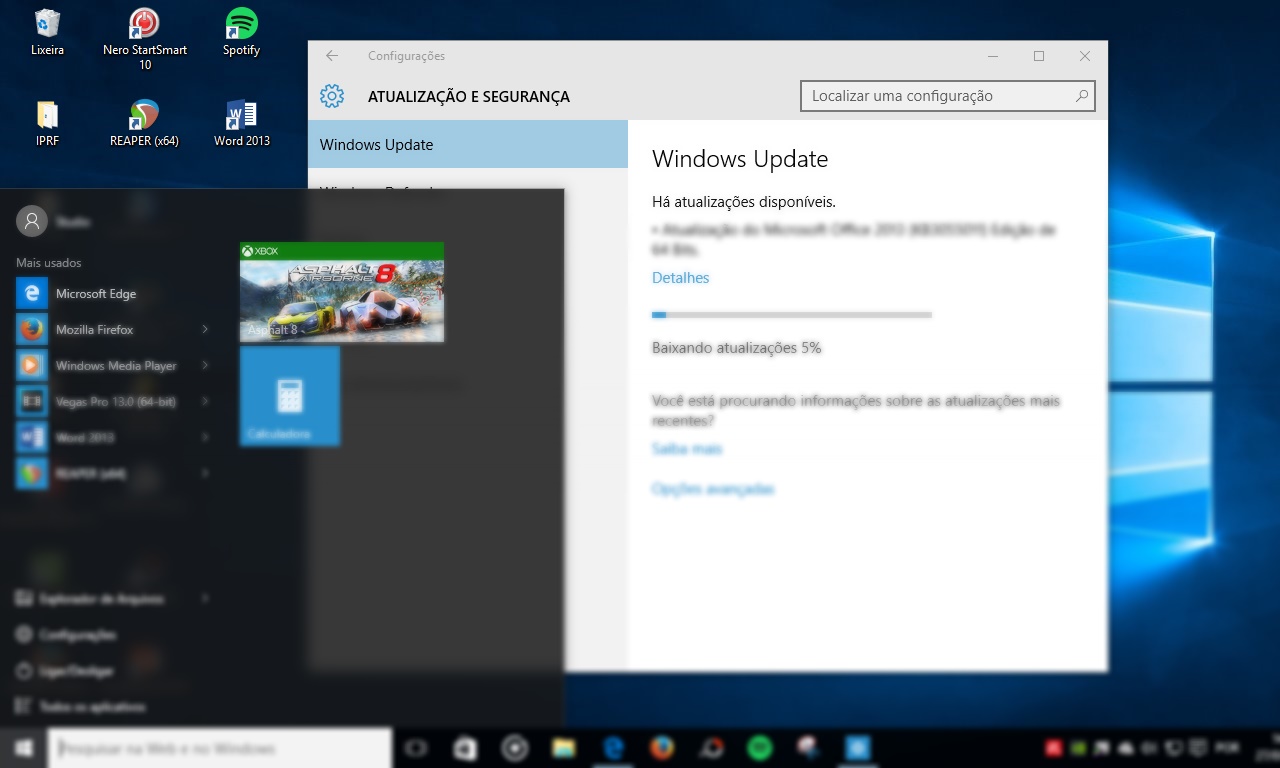Open the Lixeira recycle bin desktop icon

[x=47, y=32]
